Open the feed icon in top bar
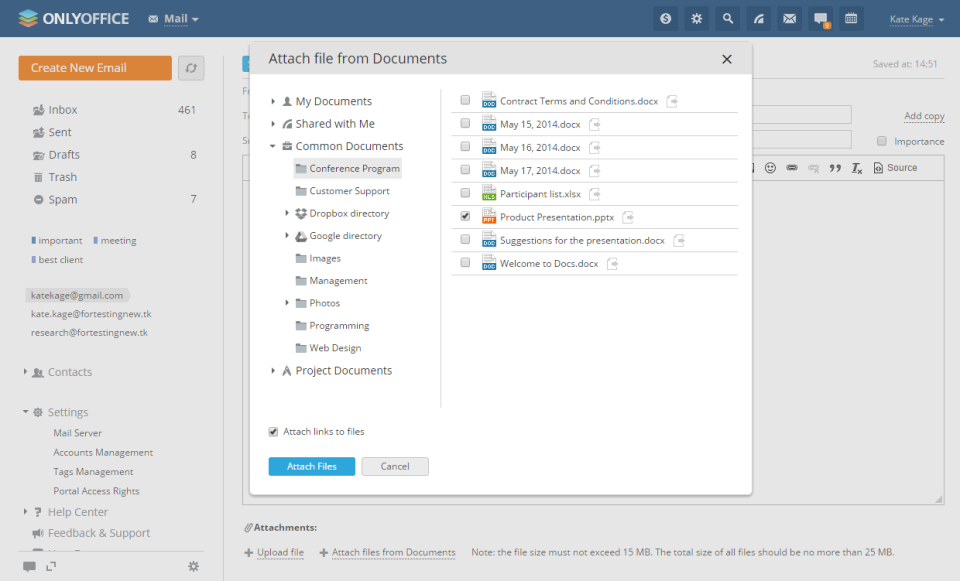This screenshot has height=581, width=960. (x=759, y=18)
